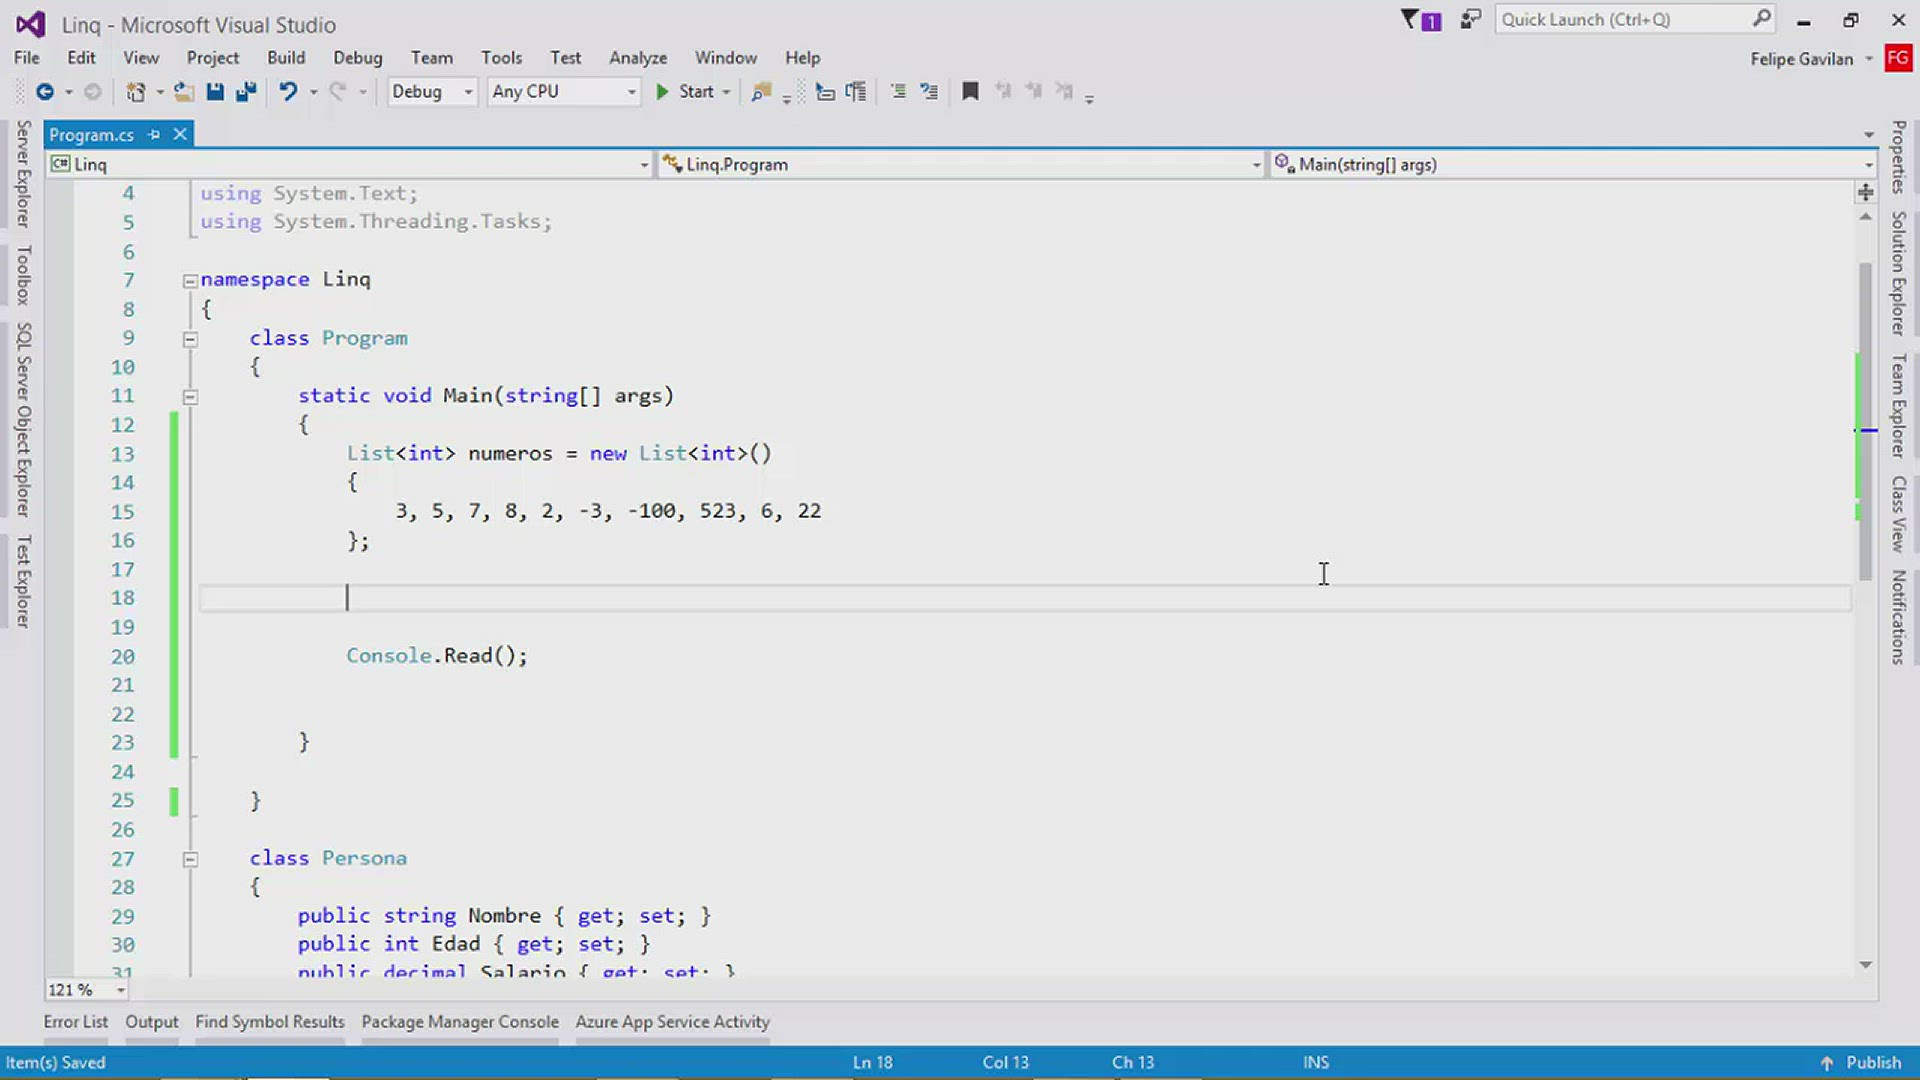Click the green Start debugging play icon

662,92
